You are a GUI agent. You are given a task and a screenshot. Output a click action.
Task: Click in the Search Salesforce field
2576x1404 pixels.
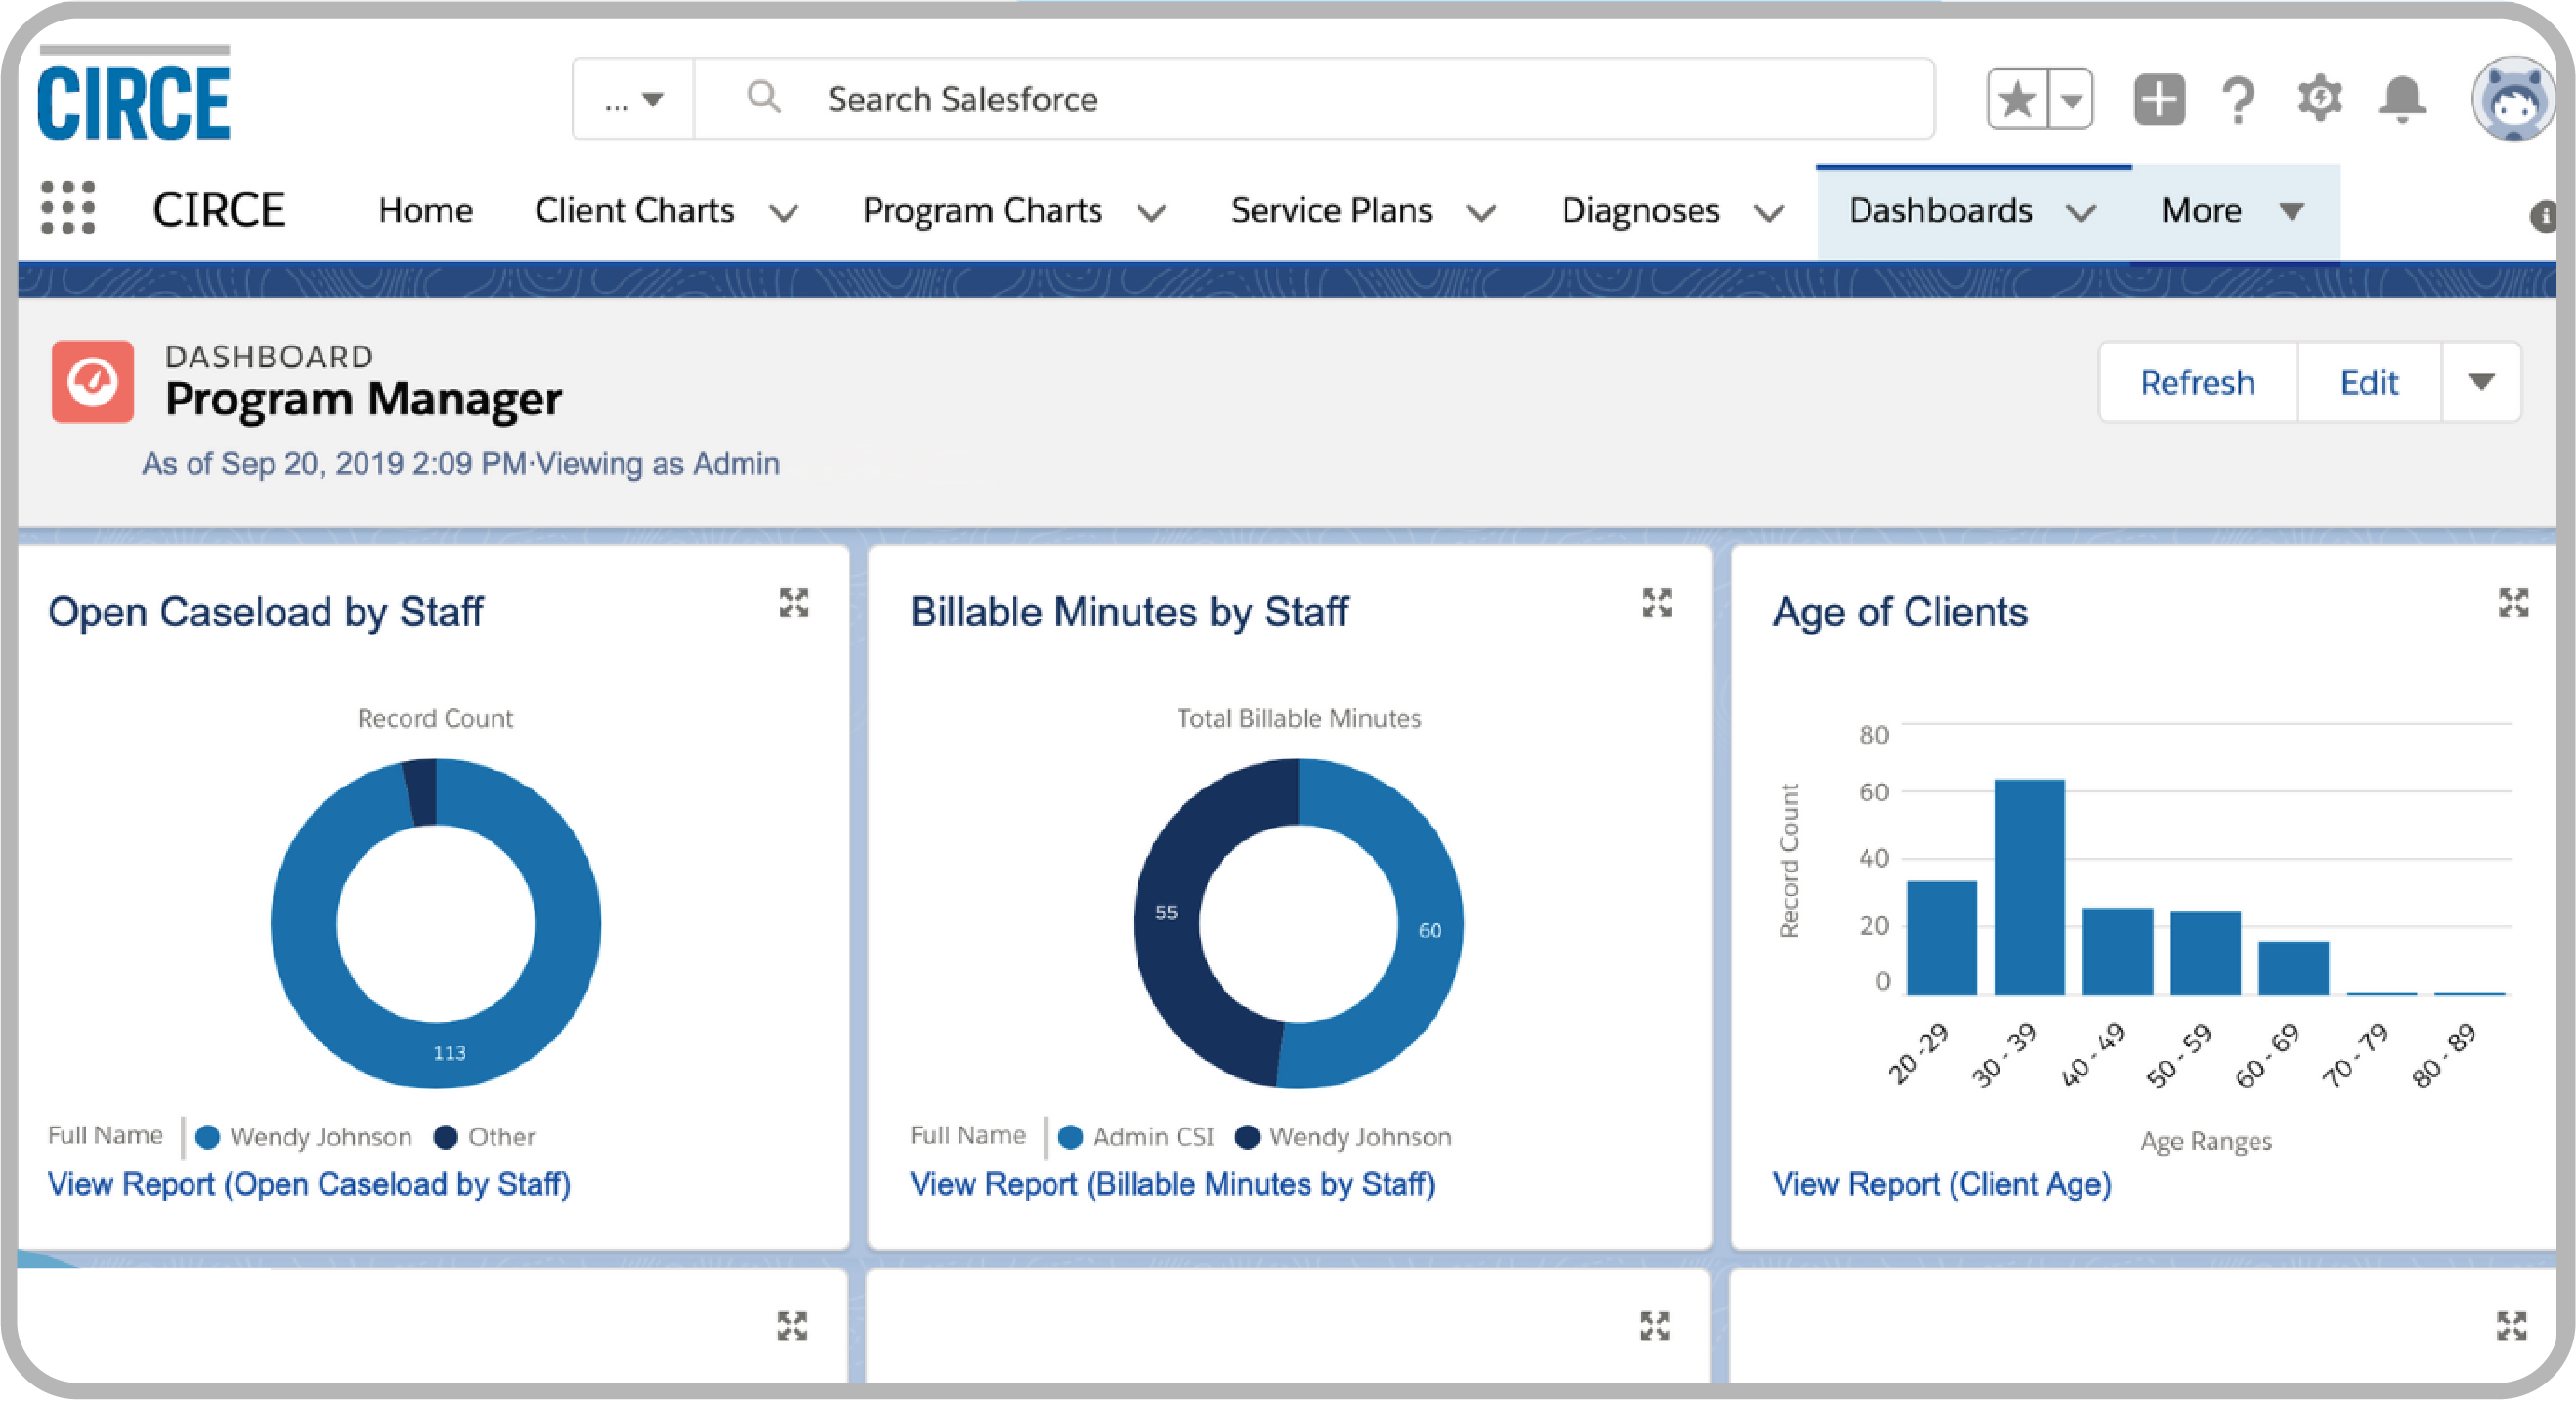[x=1314, y=99]
